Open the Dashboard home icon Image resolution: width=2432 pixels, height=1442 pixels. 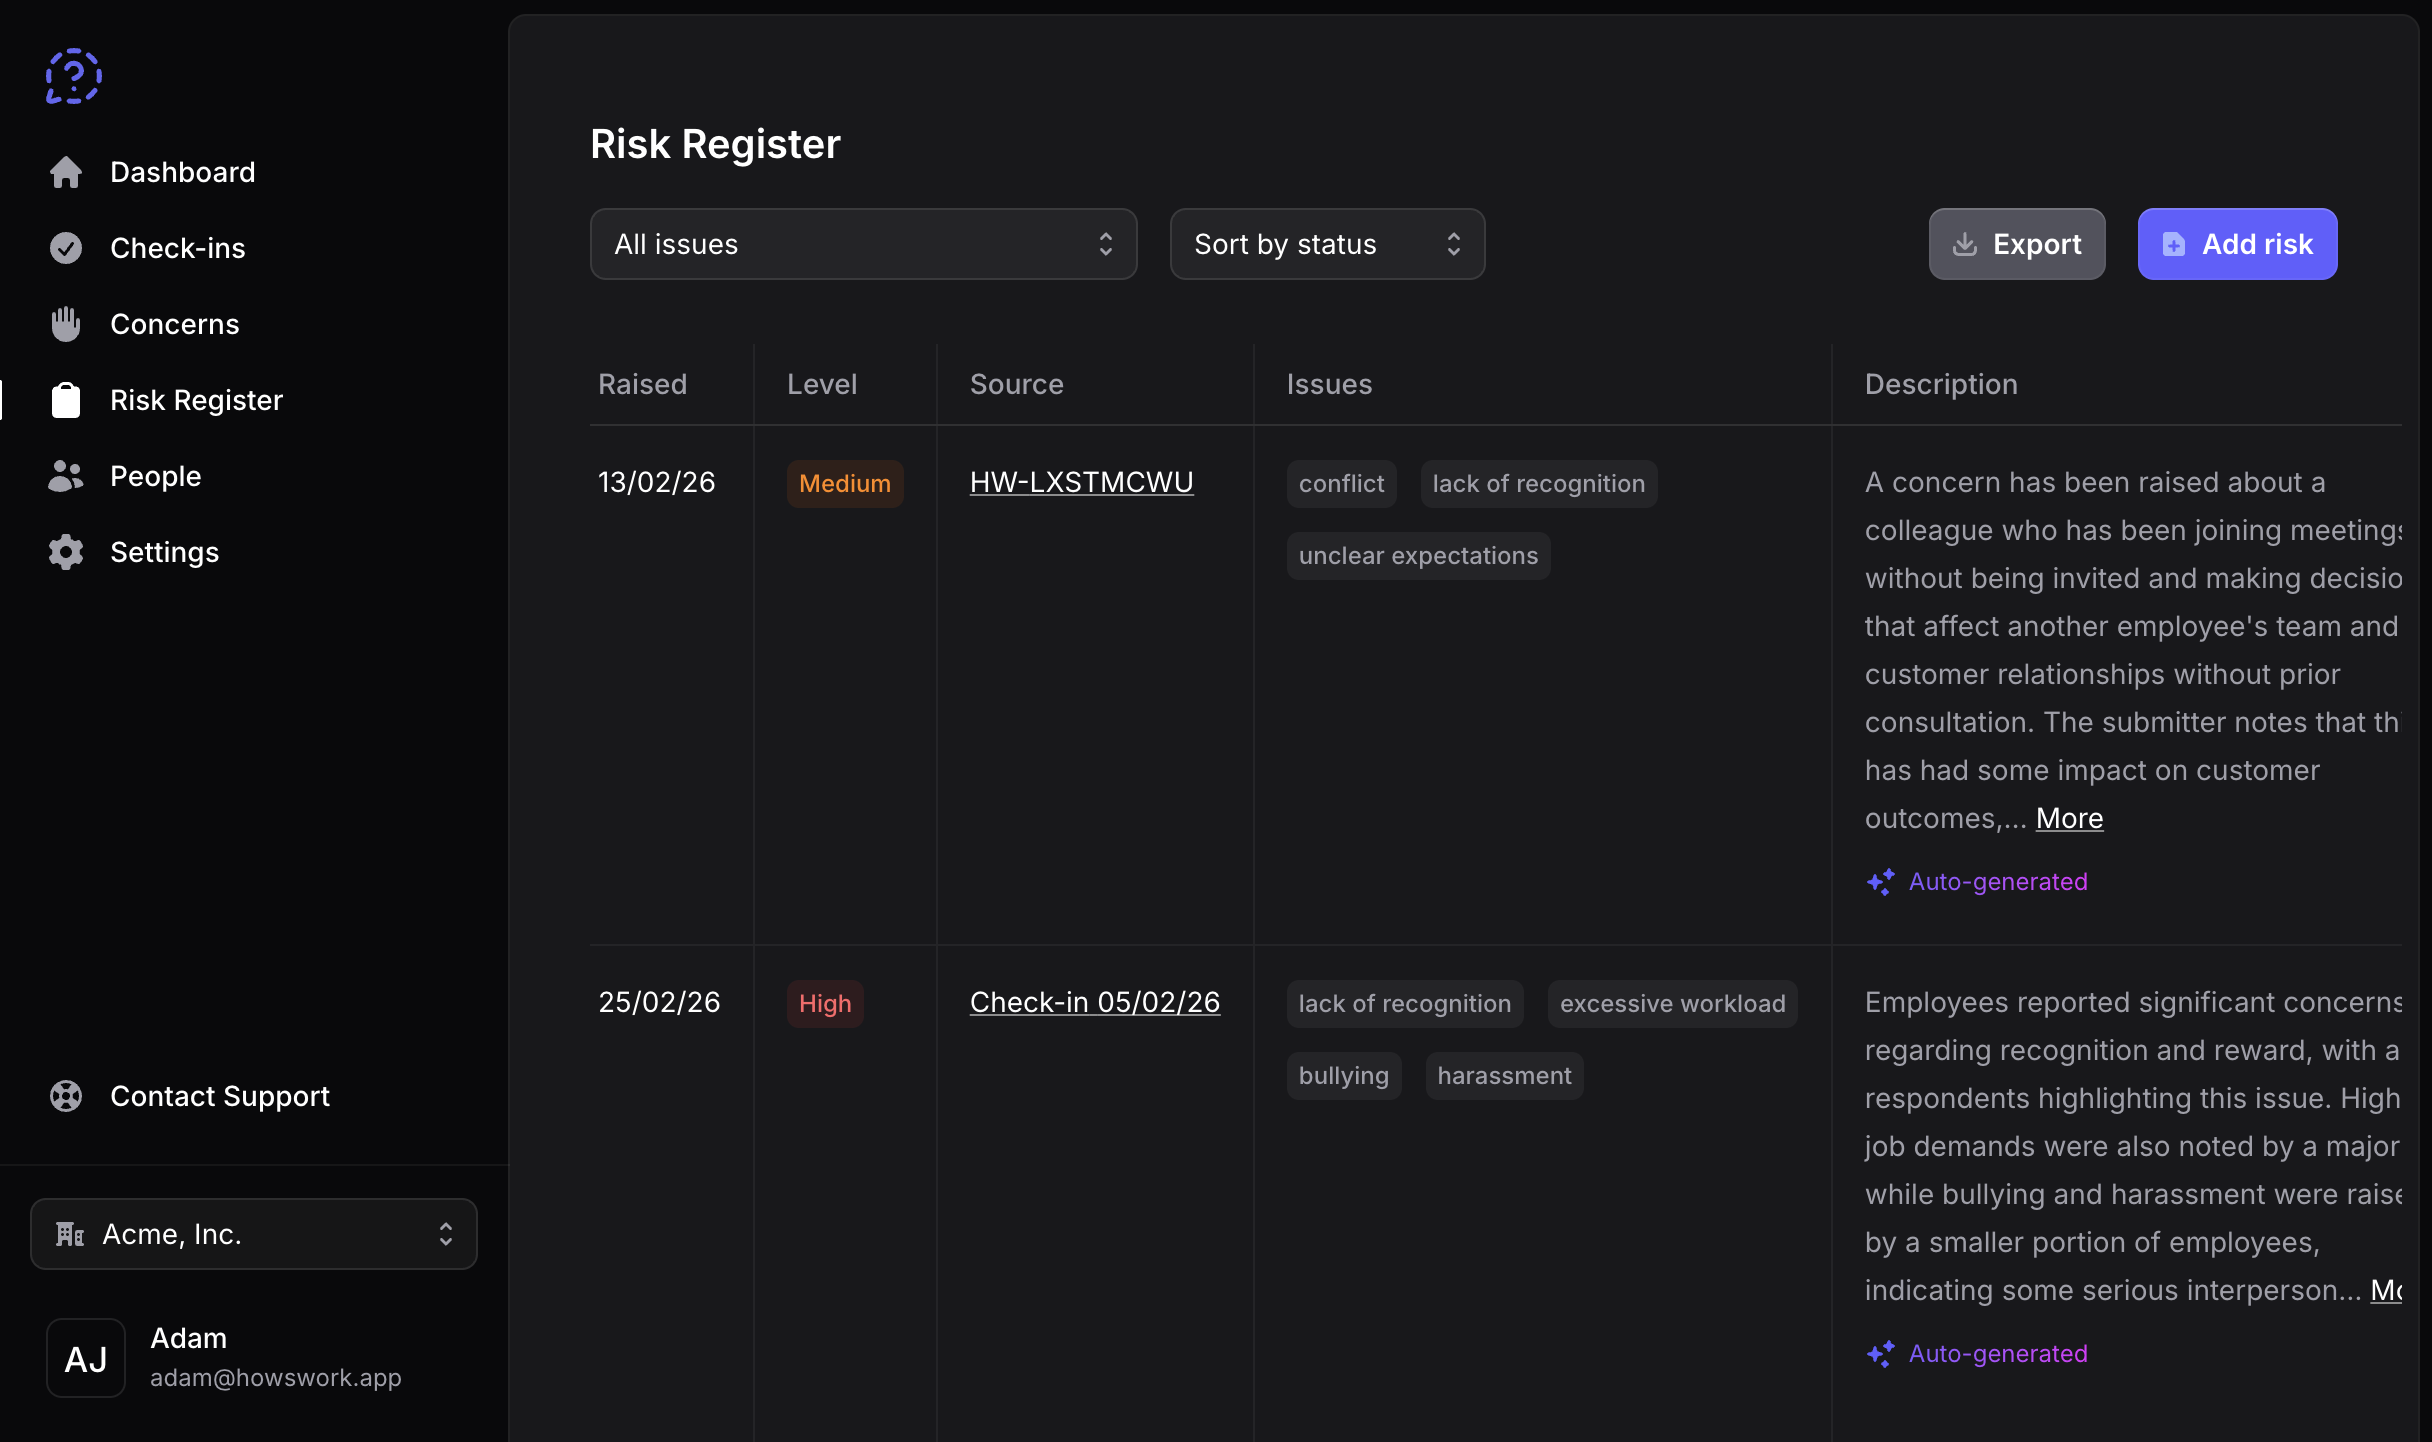click(x=66, y=171)
